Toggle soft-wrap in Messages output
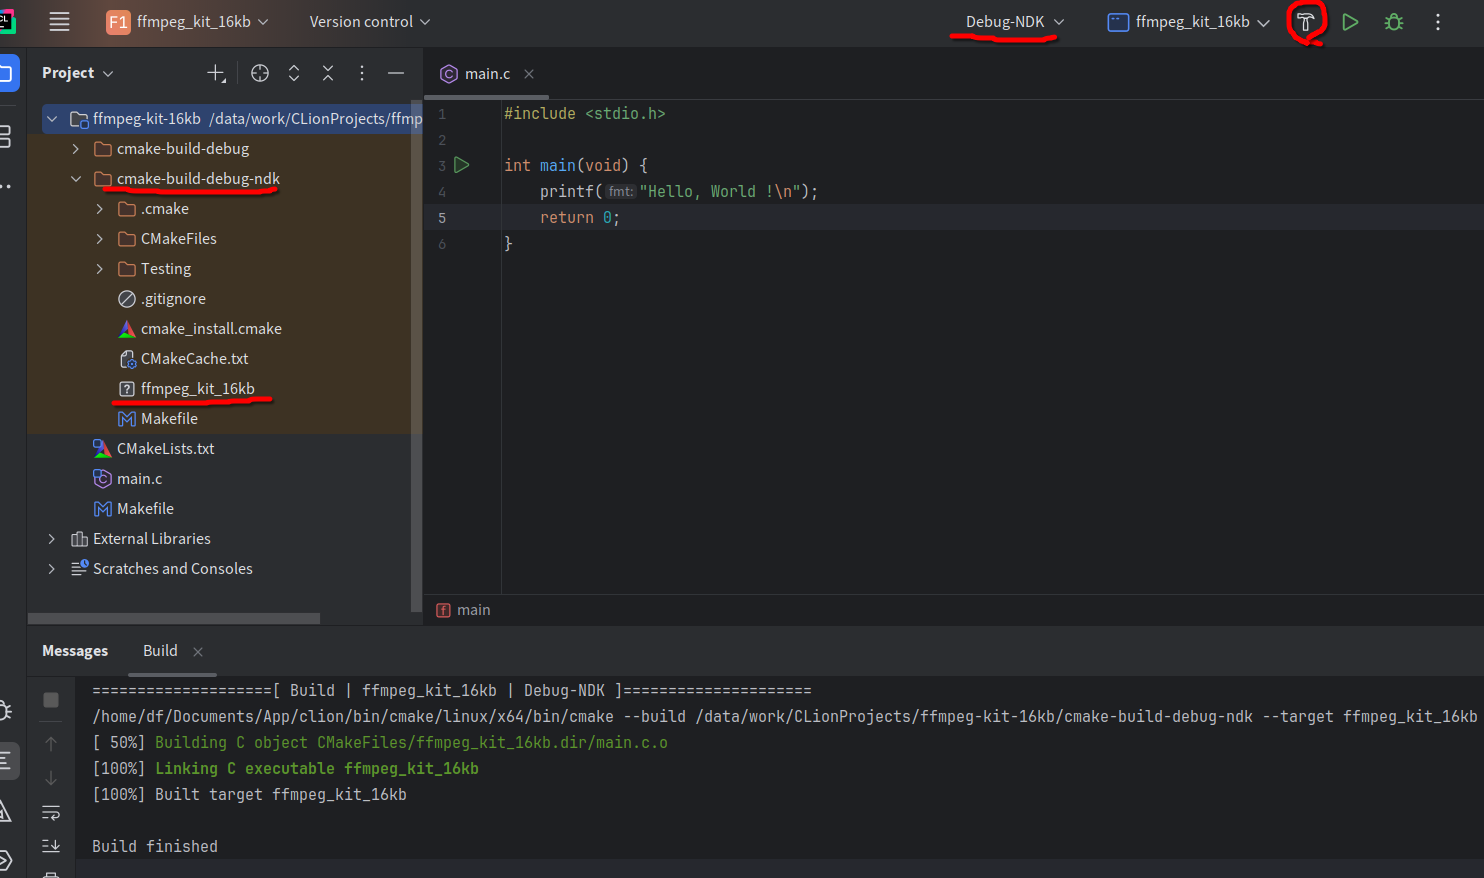The width and height of the screenshot is (1484, 878). point(51,812)
